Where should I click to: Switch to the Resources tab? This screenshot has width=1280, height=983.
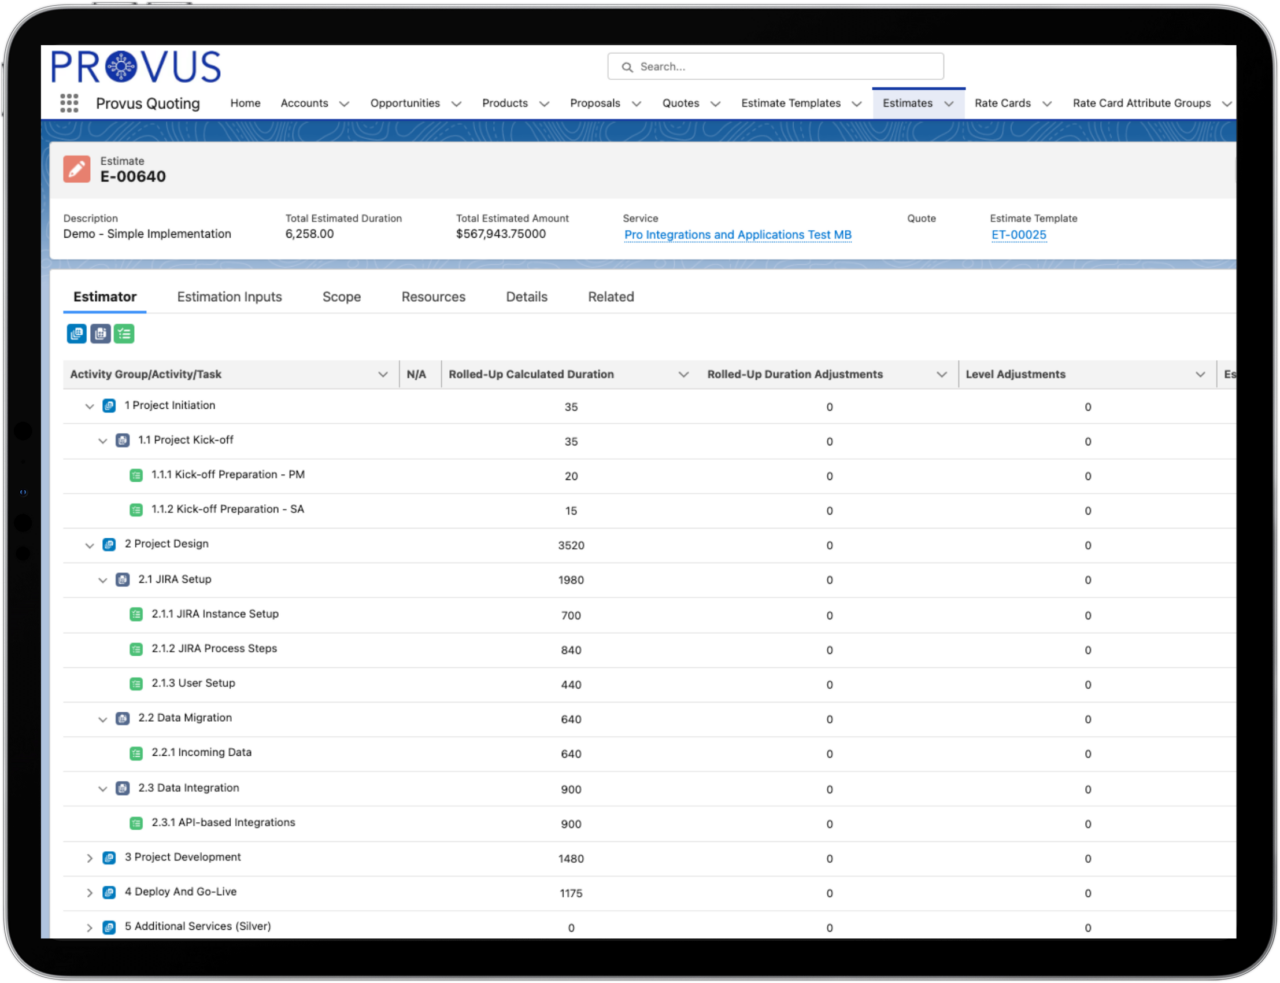[x=433, y=296]
